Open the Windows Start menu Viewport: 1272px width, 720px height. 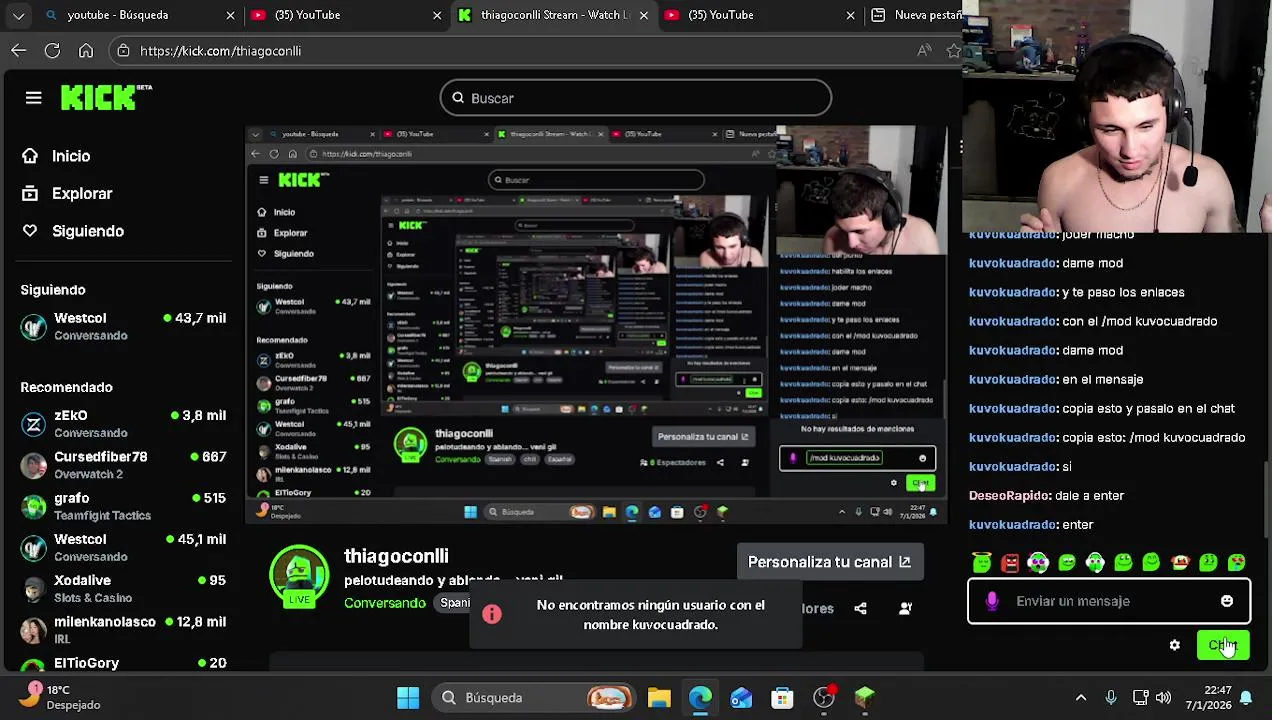pyautogui.click(x=408, y=697)
